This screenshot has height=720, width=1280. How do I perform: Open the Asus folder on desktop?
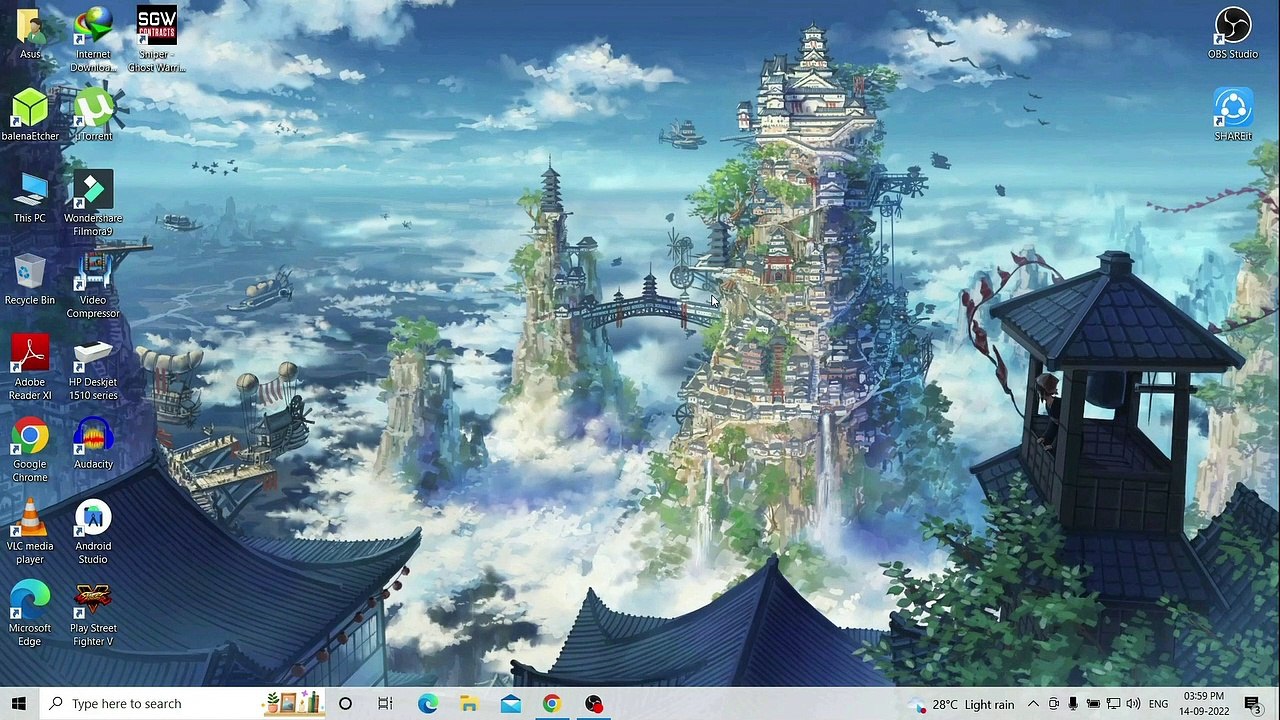pyautogui.click(x=30, y=33)
